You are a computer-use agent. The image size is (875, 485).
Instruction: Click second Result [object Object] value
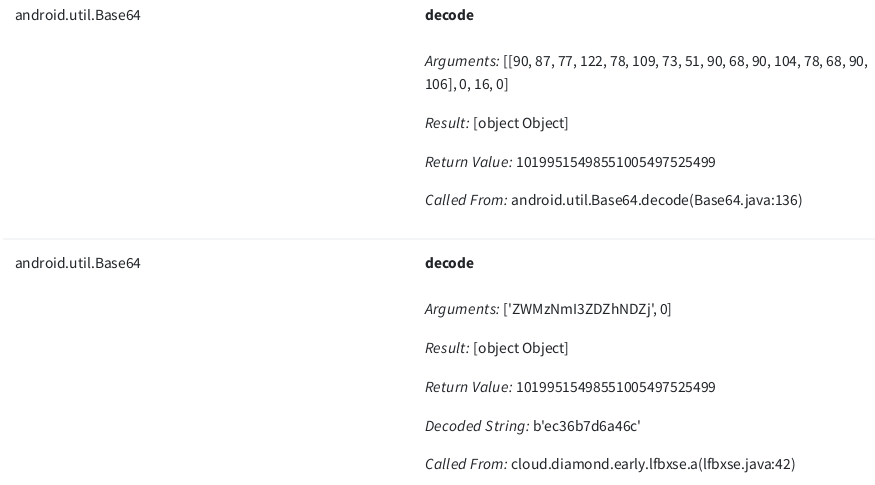pos(521,348)
